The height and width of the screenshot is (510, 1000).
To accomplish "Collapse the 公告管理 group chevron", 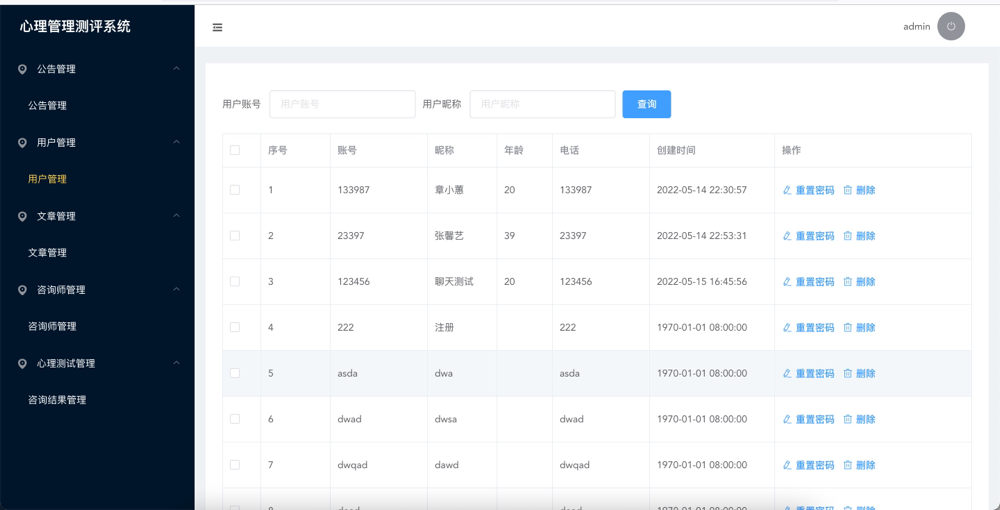I will [177, 69].
